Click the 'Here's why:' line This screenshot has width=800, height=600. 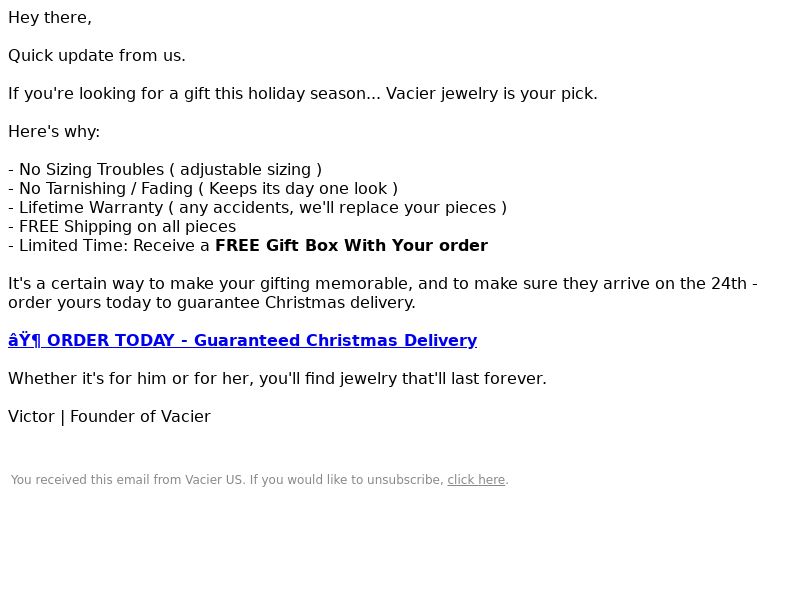point(54,131)
